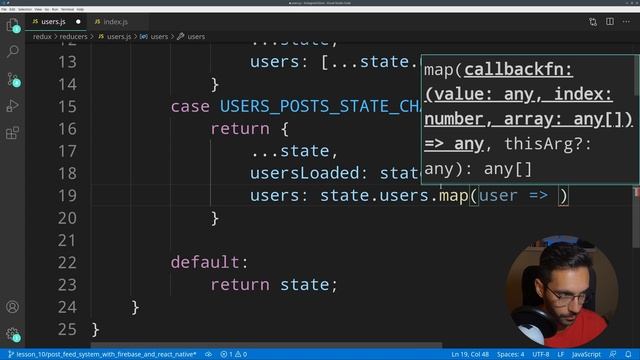Click the status bar icon after branch name
This screenshot has height=360, width=640.
click(x=209, y=354)
